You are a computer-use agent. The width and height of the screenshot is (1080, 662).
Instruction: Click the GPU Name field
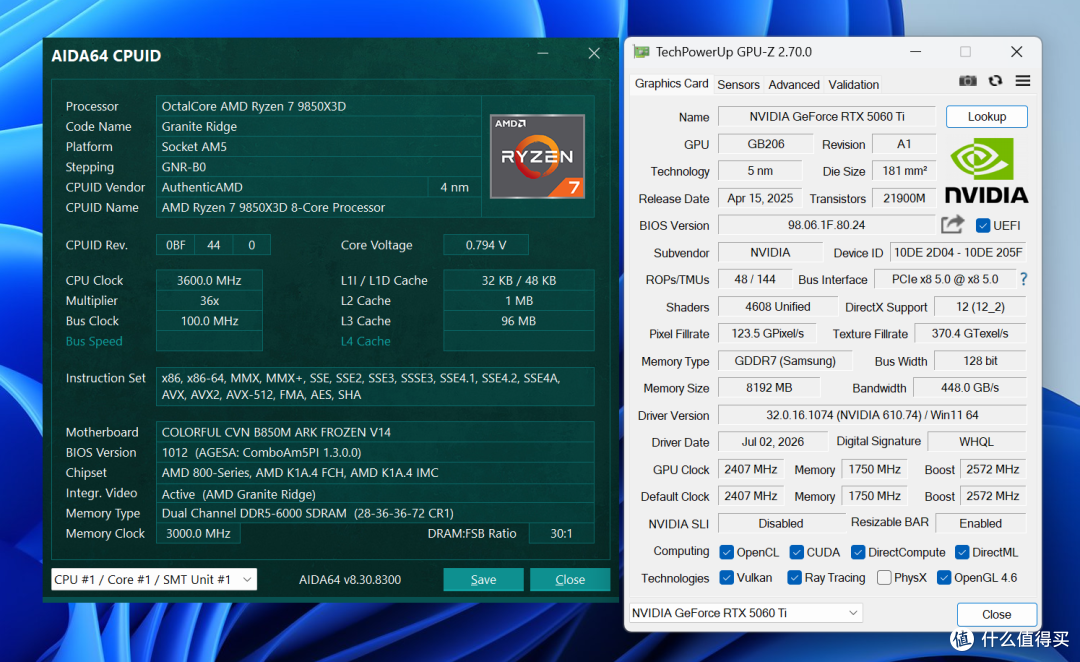(x=827, y=116)
